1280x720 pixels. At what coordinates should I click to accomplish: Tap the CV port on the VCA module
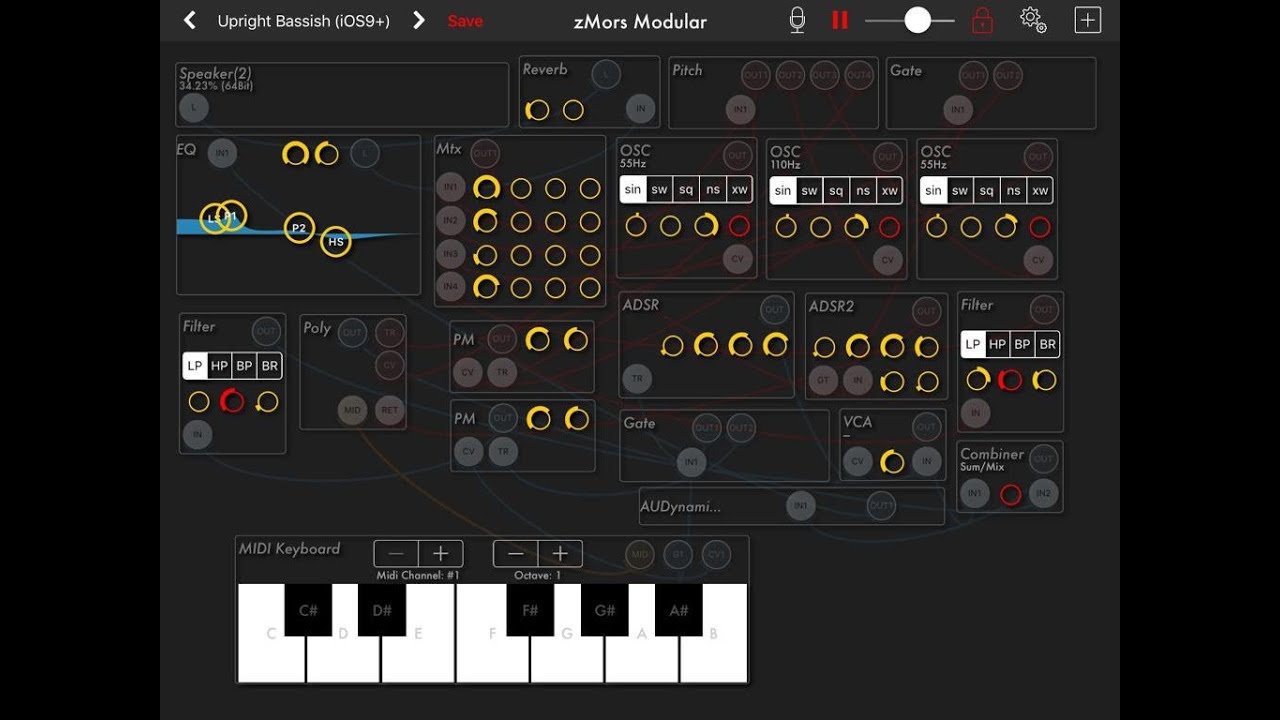tap(858, 461)
